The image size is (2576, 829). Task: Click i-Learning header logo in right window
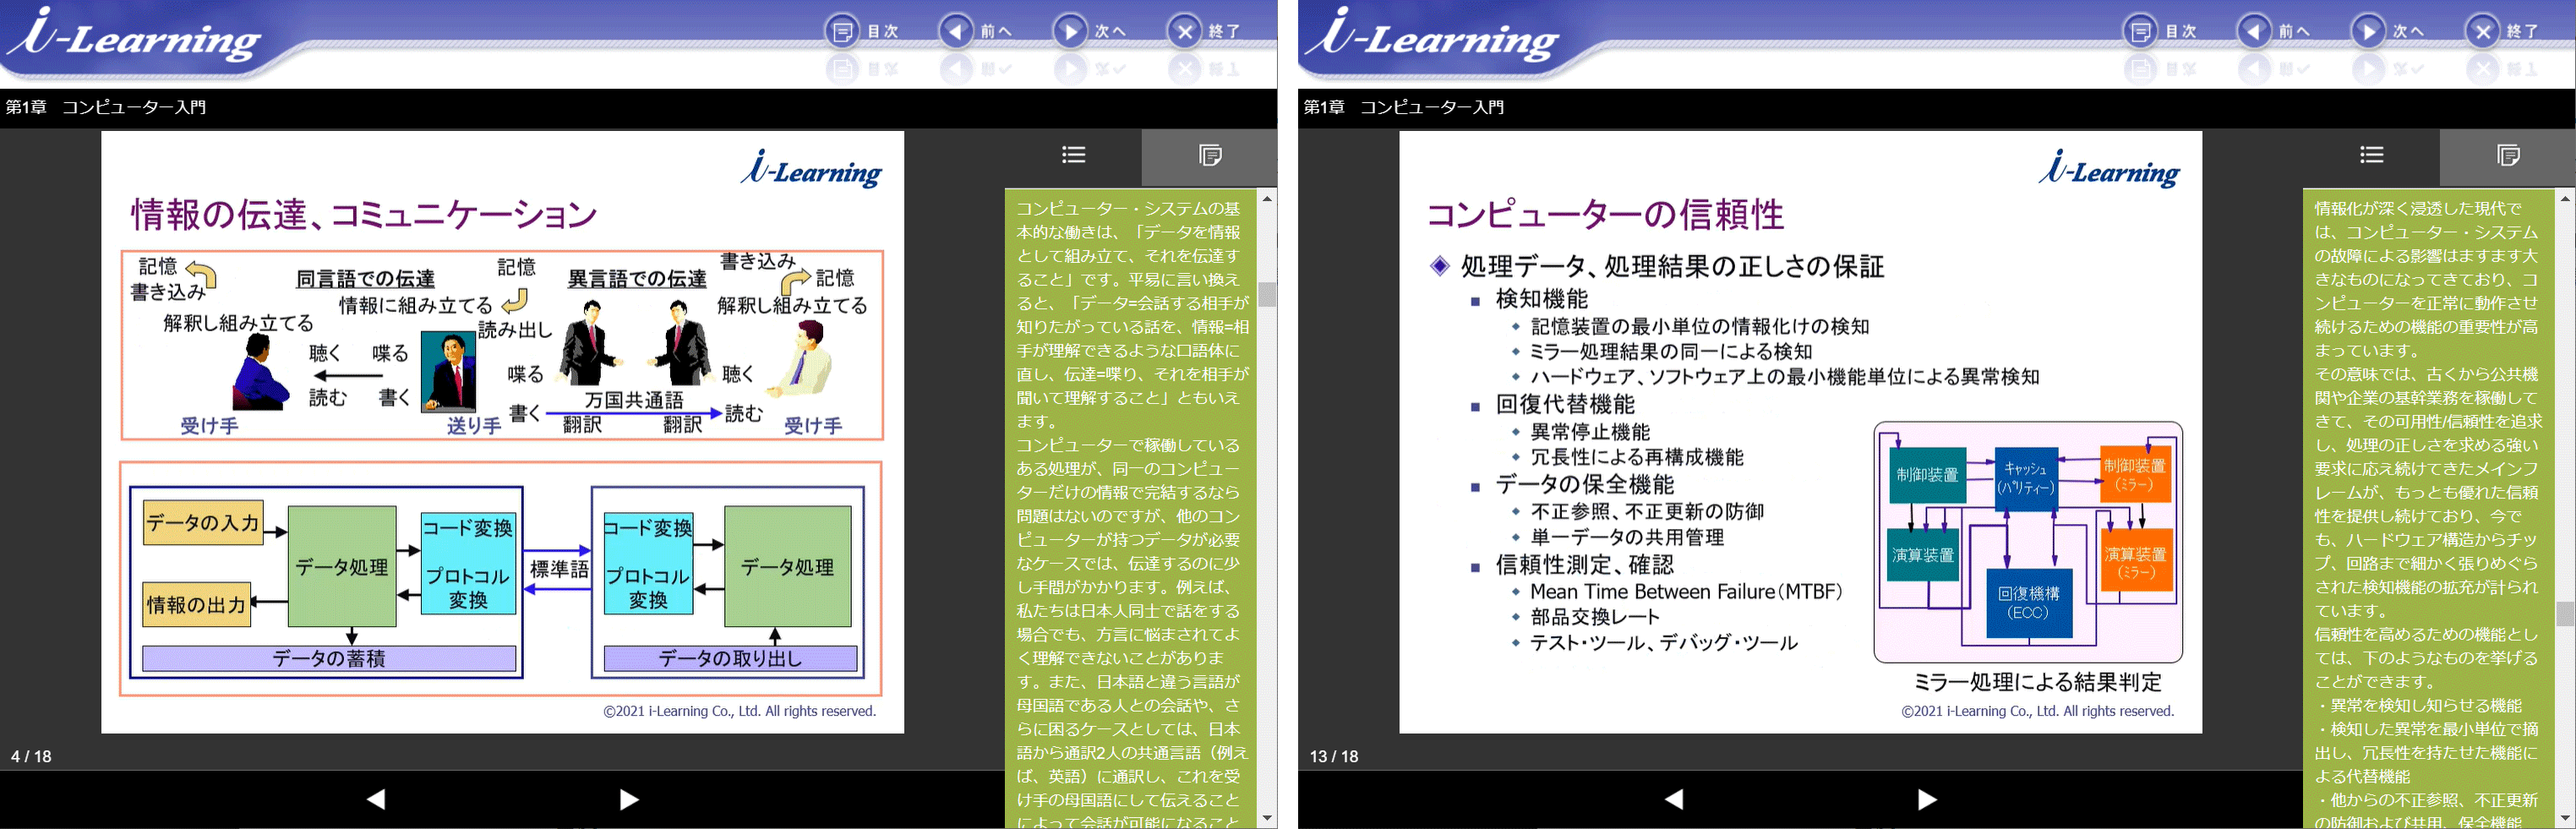[x=1433, y=37]
